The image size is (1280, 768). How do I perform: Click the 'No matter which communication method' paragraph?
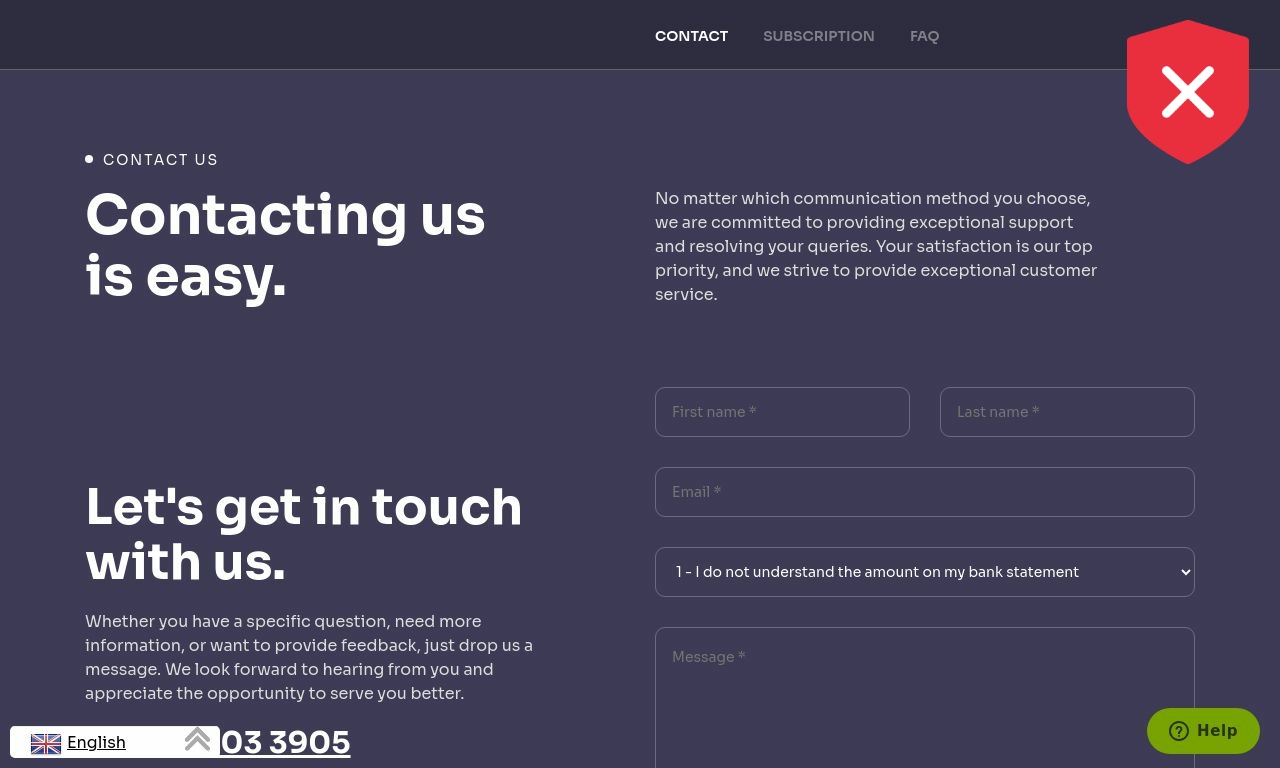pos(876,246)
